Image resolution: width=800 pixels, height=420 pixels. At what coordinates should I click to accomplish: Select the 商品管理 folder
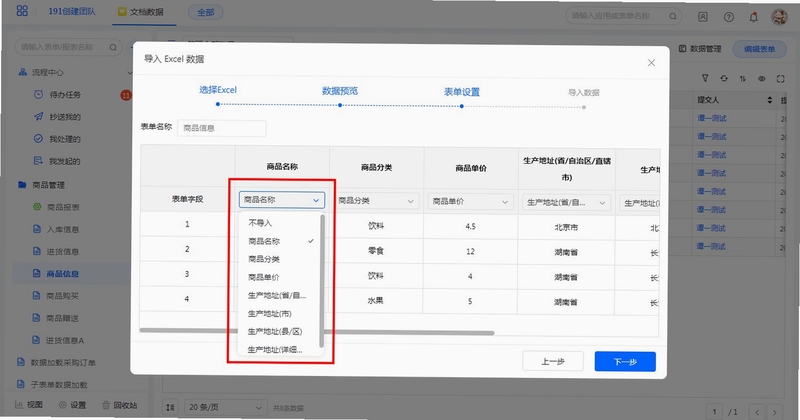48,185
